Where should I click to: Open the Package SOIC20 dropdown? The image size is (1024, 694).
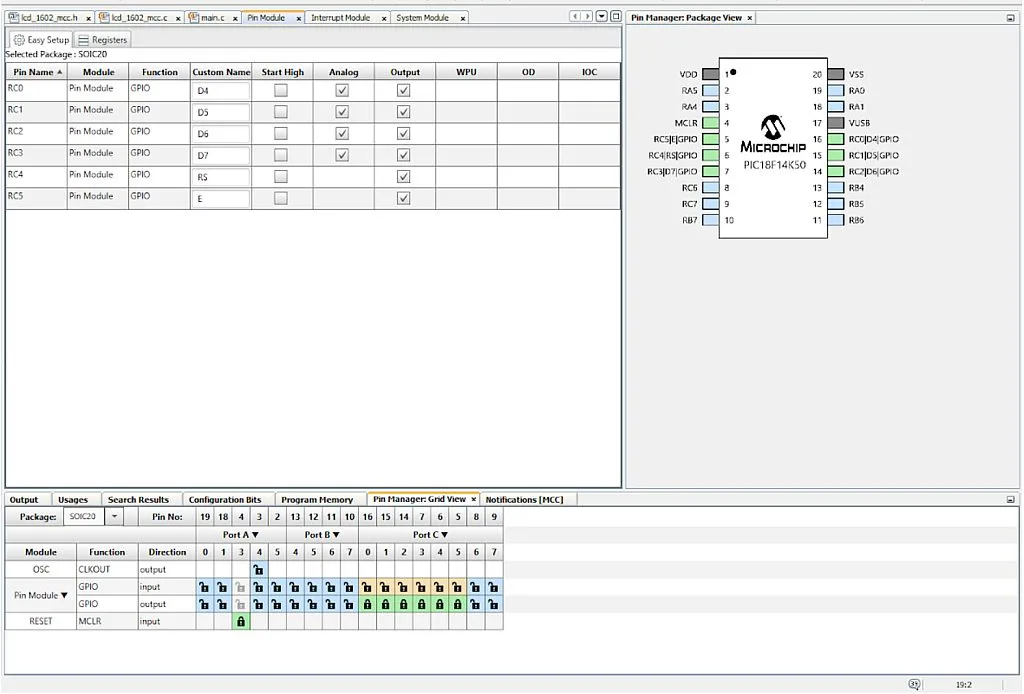(114, 517)
